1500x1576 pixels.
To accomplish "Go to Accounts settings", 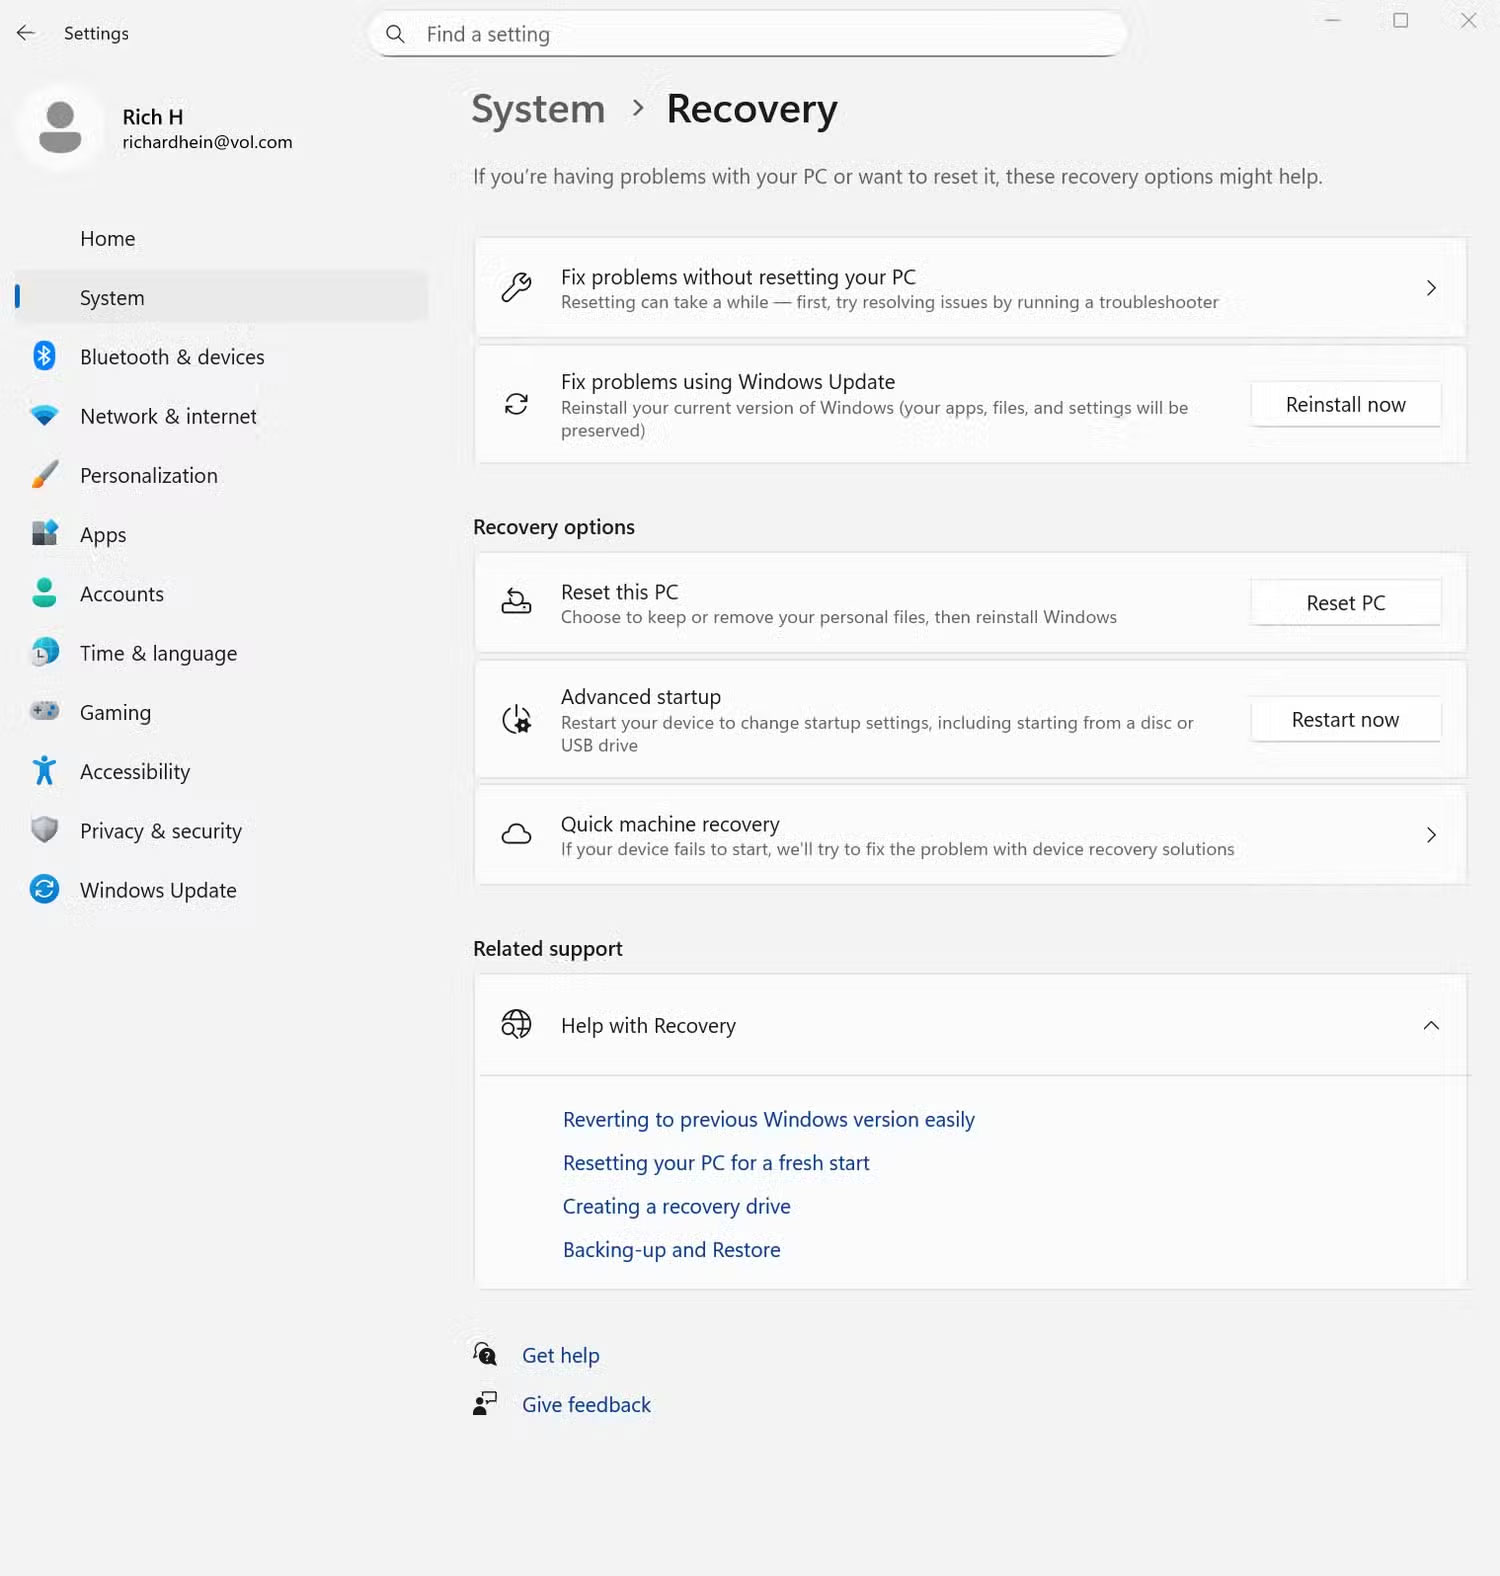I will pos(222,594).
